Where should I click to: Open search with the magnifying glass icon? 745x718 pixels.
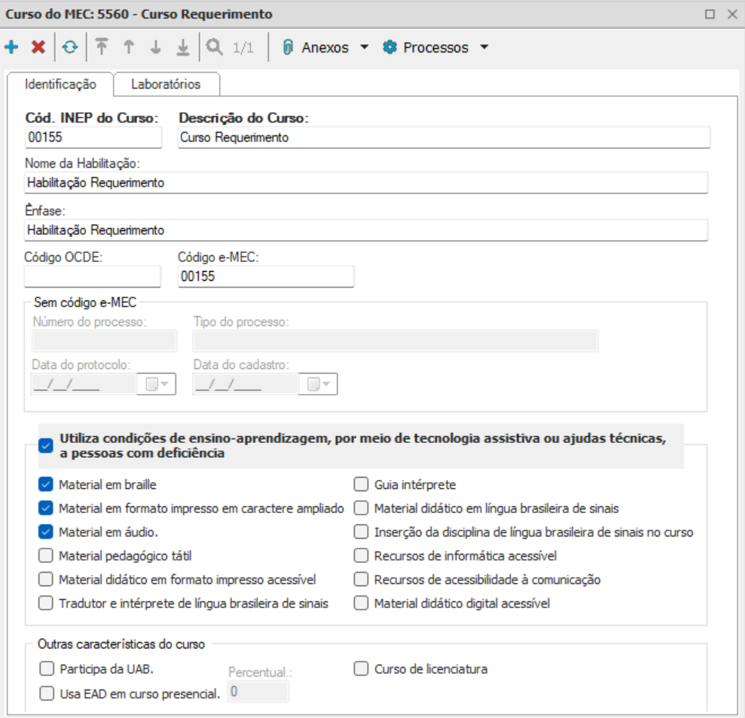click(214, 47)
